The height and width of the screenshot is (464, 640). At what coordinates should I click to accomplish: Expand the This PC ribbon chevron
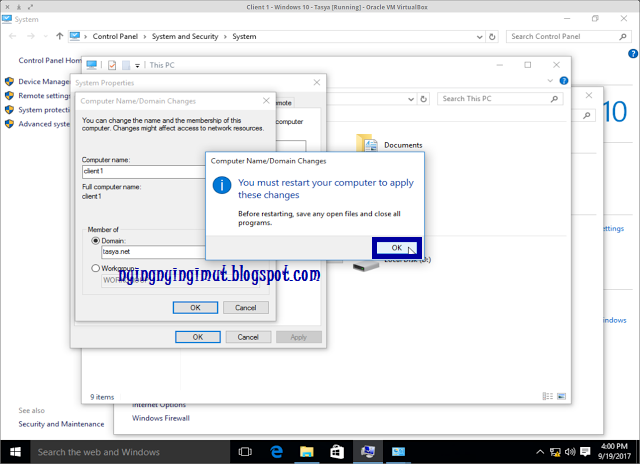[x=550, y=81]
